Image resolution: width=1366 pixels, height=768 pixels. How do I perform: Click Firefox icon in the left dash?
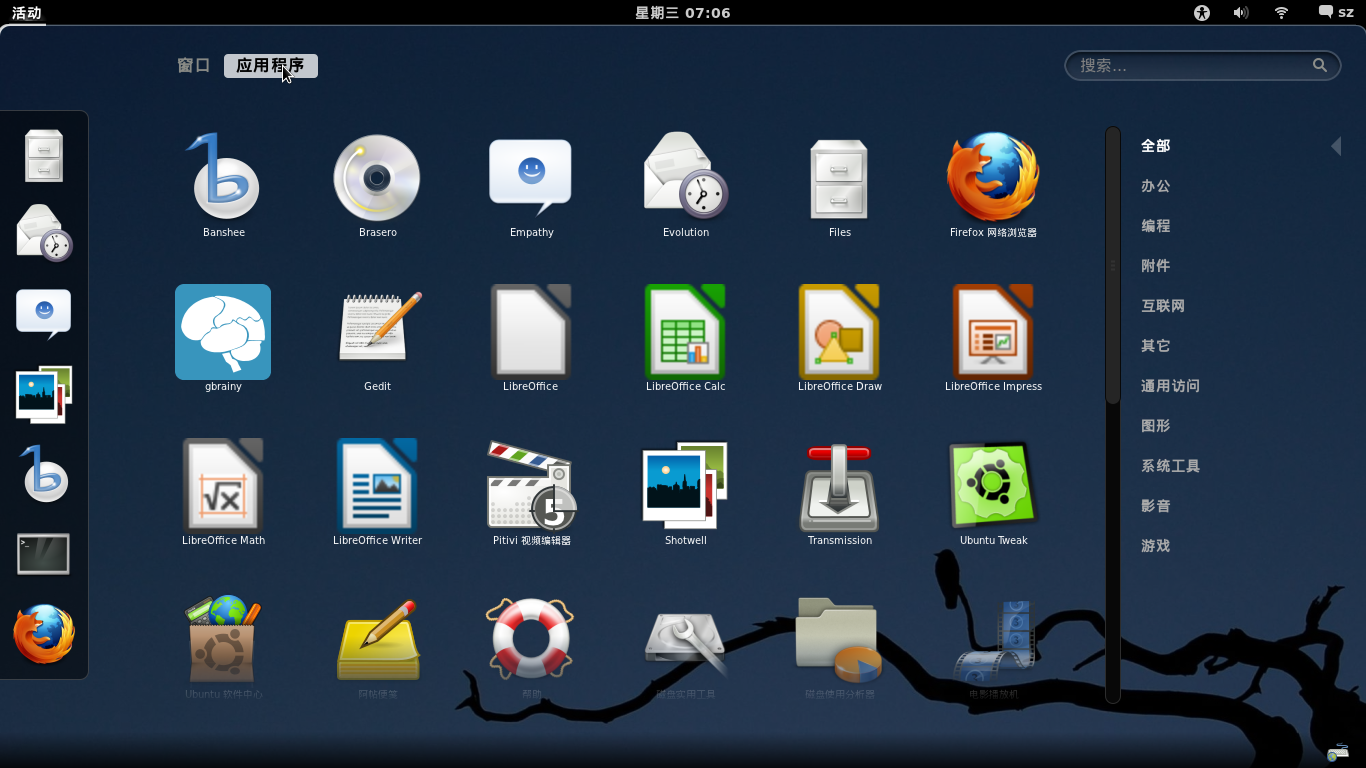coord(44,634)
